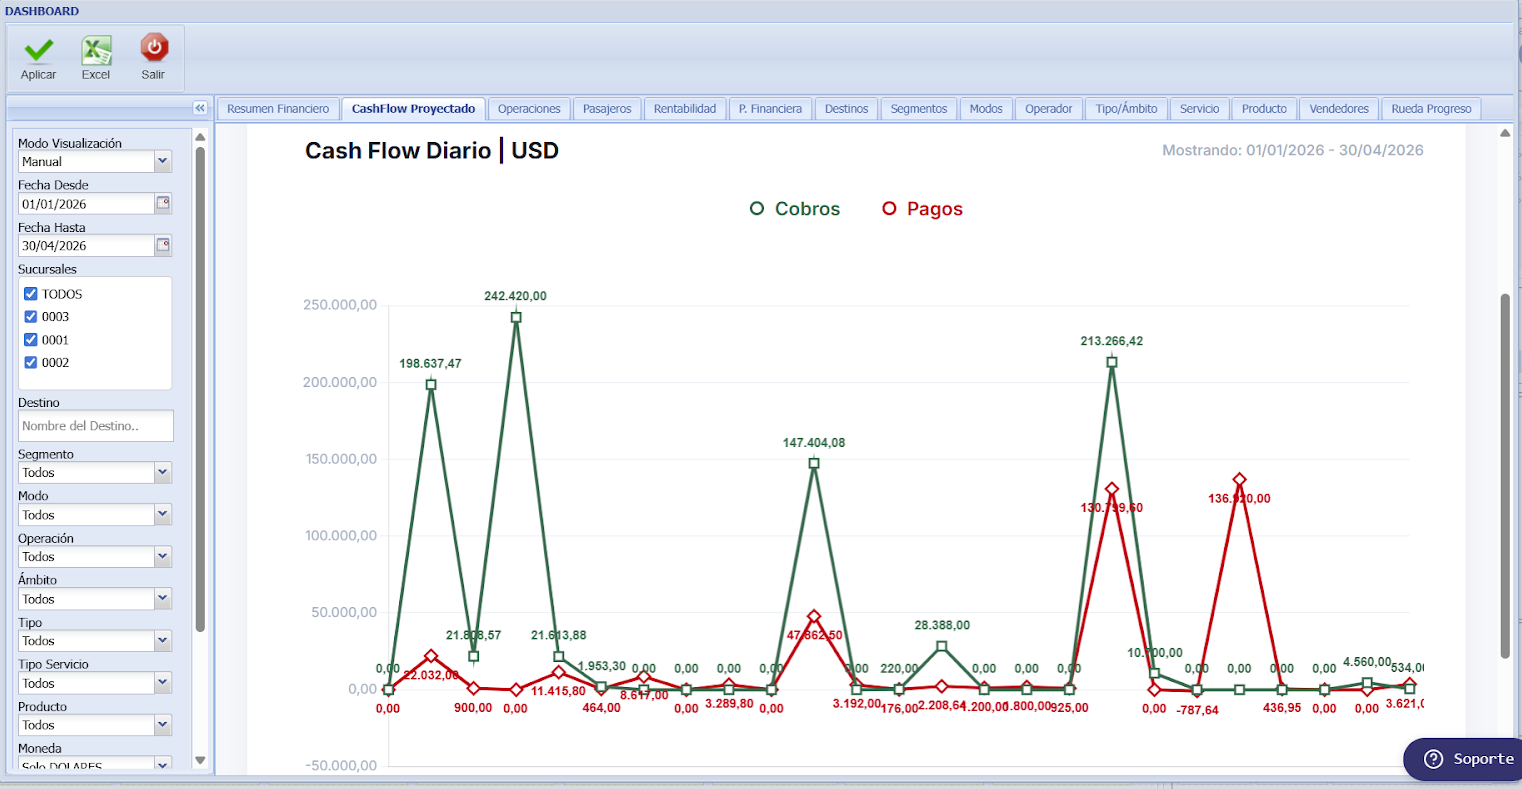Uncheck the TODOS sucursales checkbox

pos(31,294)
